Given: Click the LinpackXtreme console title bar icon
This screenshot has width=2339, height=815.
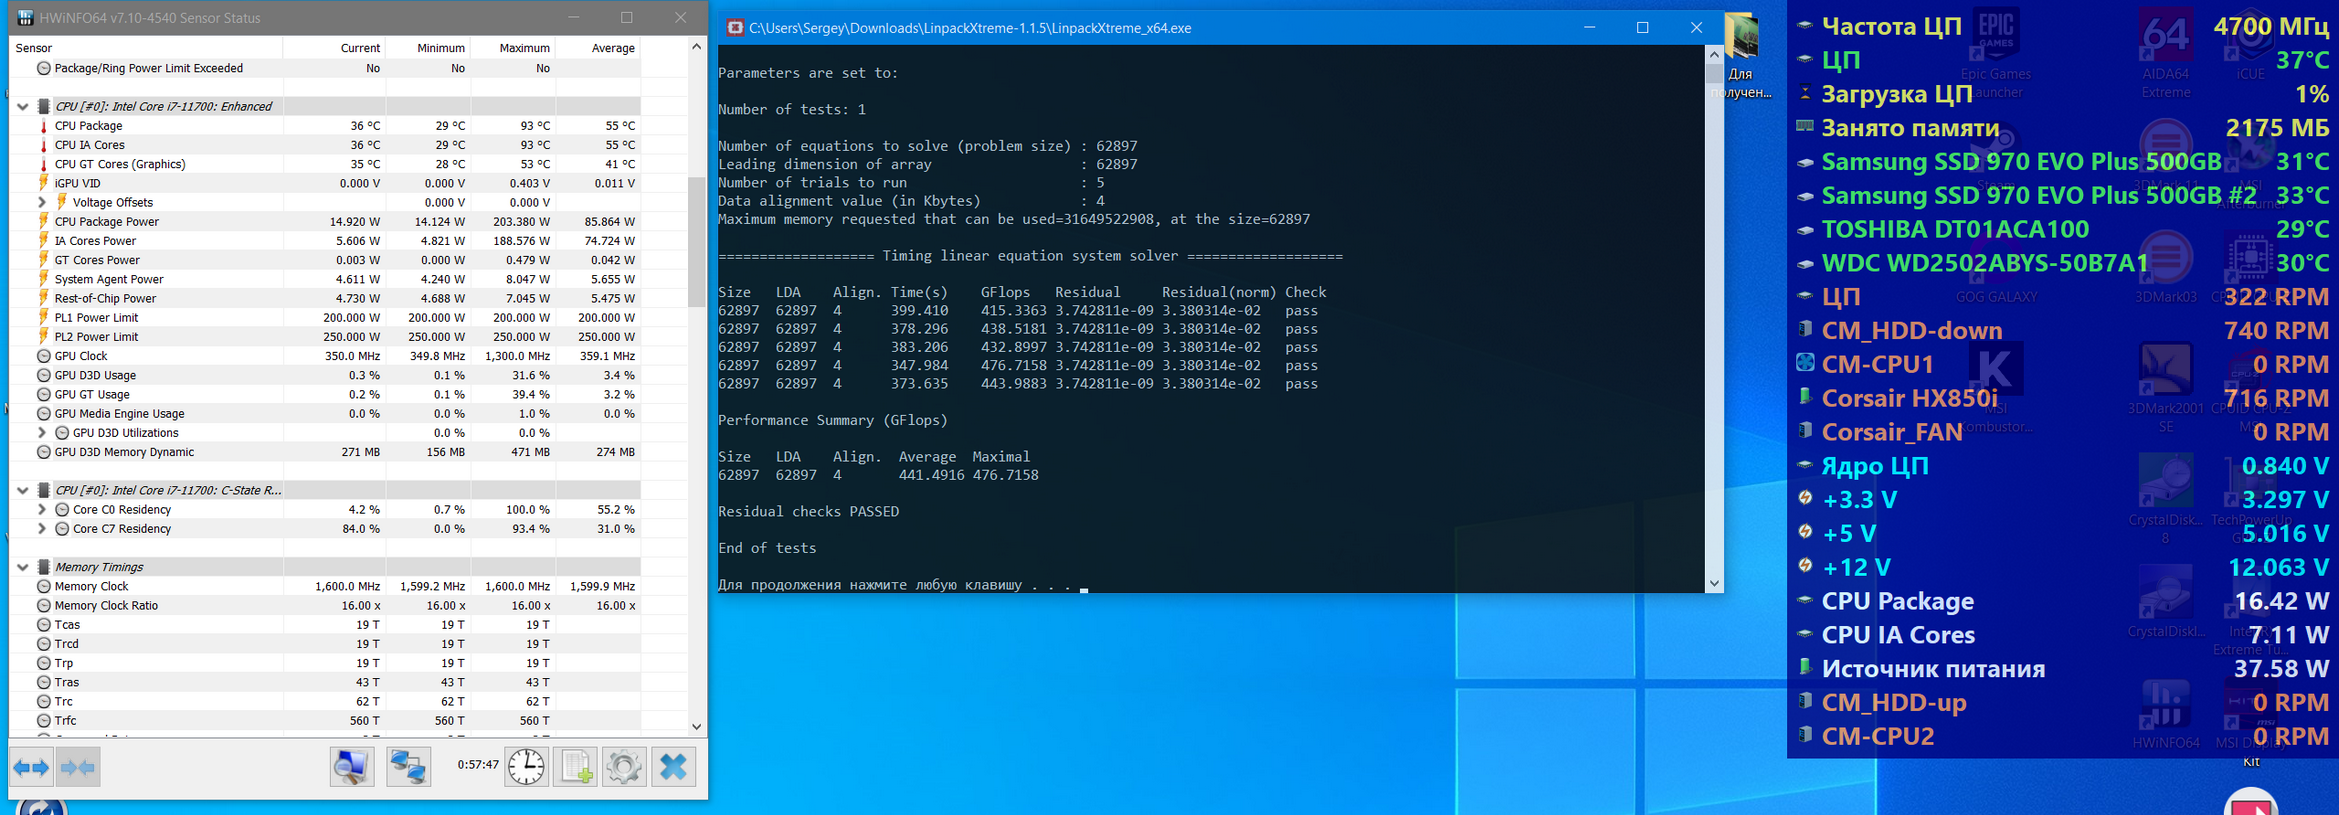Looking at the screenshot, I should pyautogui.click(x=735, y=28).
